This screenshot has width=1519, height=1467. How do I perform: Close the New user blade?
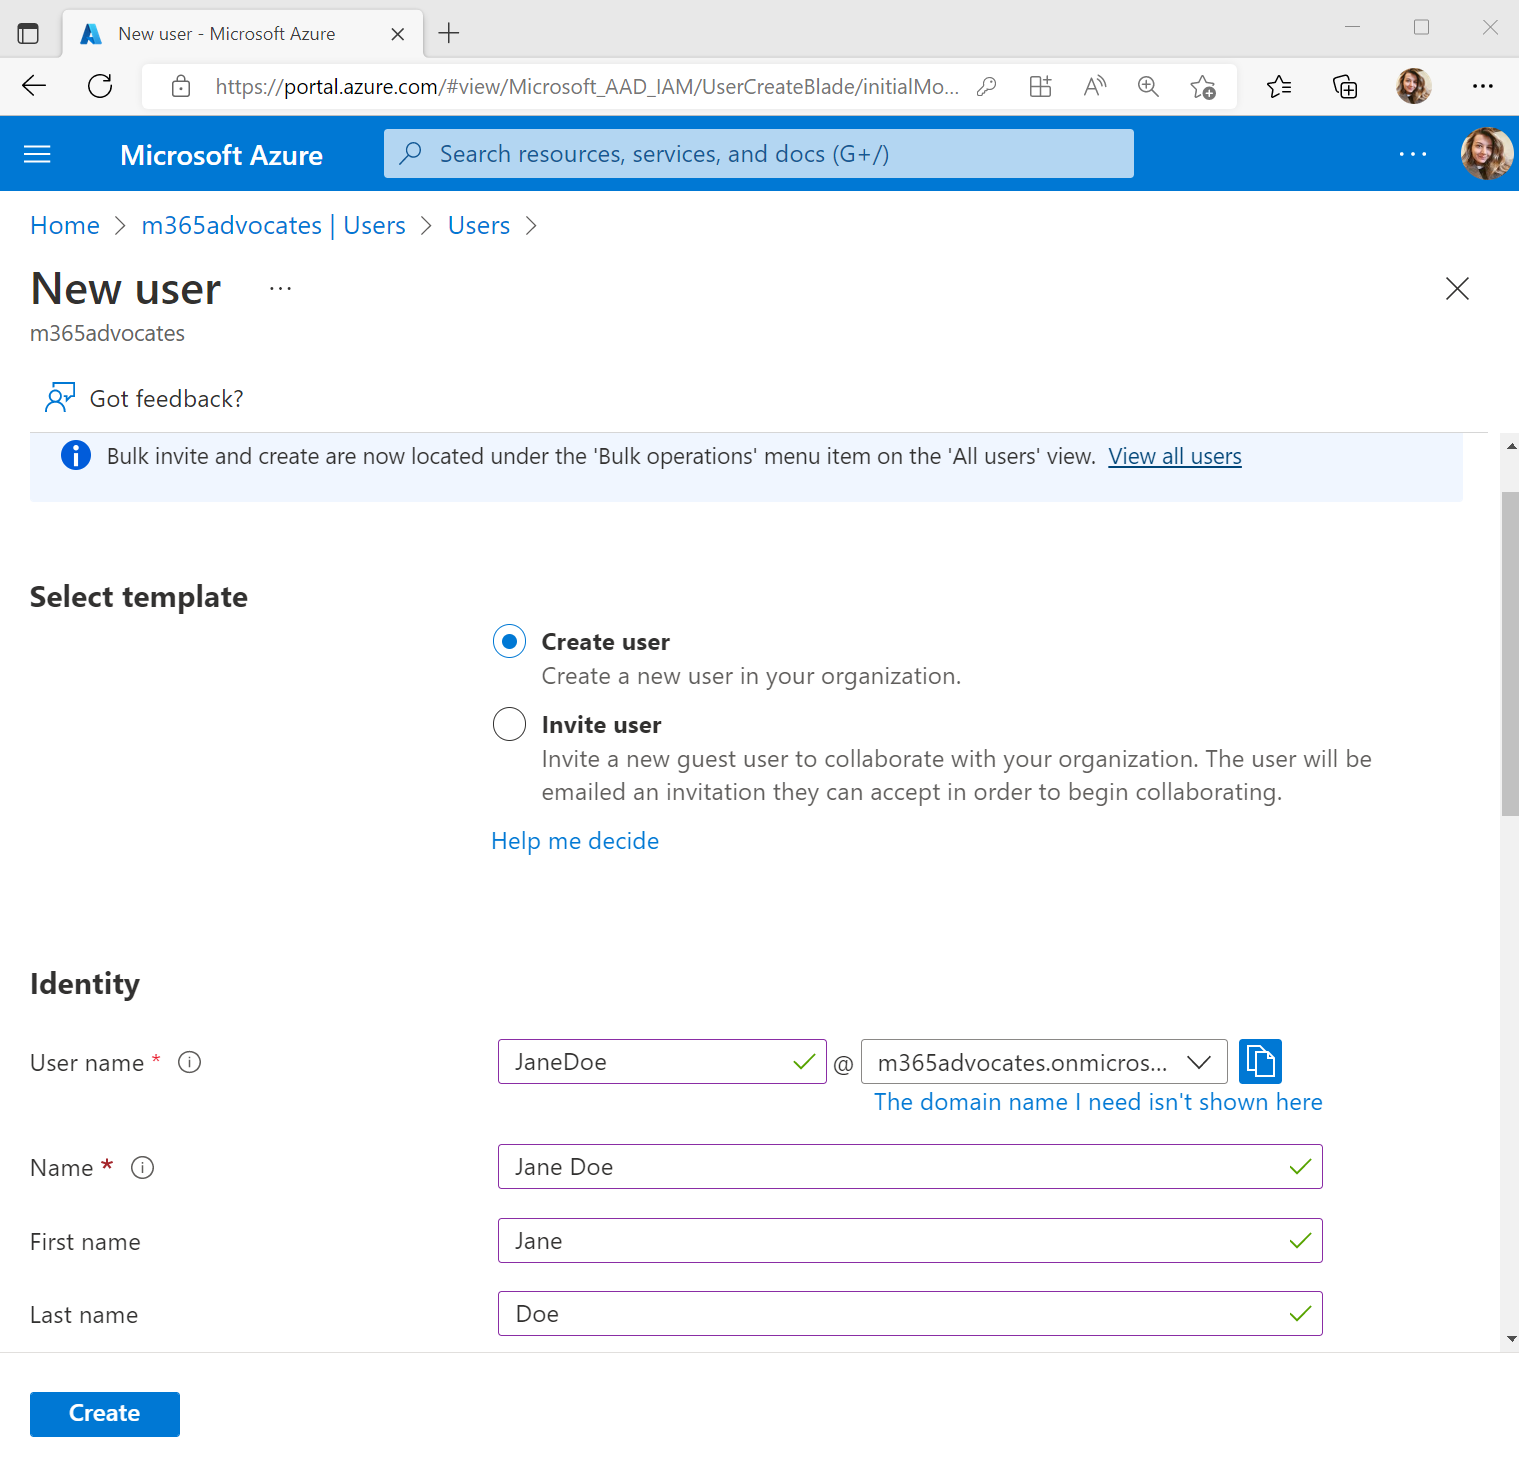1457,289
